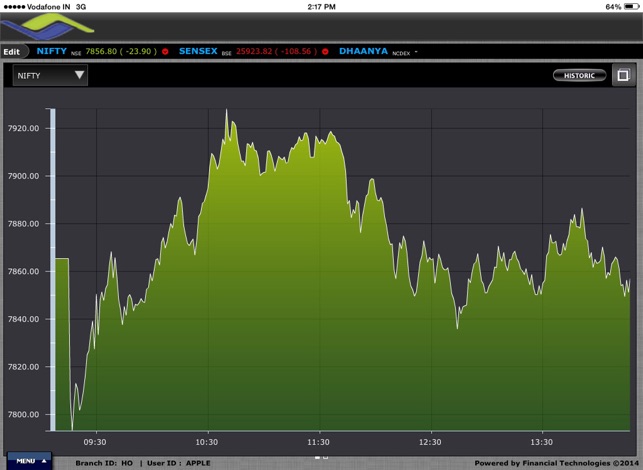Open the MENU button
The width and height of the screenshot is (643, 470).
pos(30,461)
